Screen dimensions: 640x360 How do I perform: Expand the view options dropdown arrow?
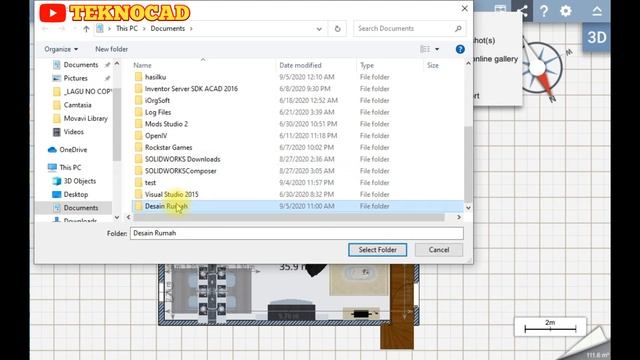pos(437,49)
